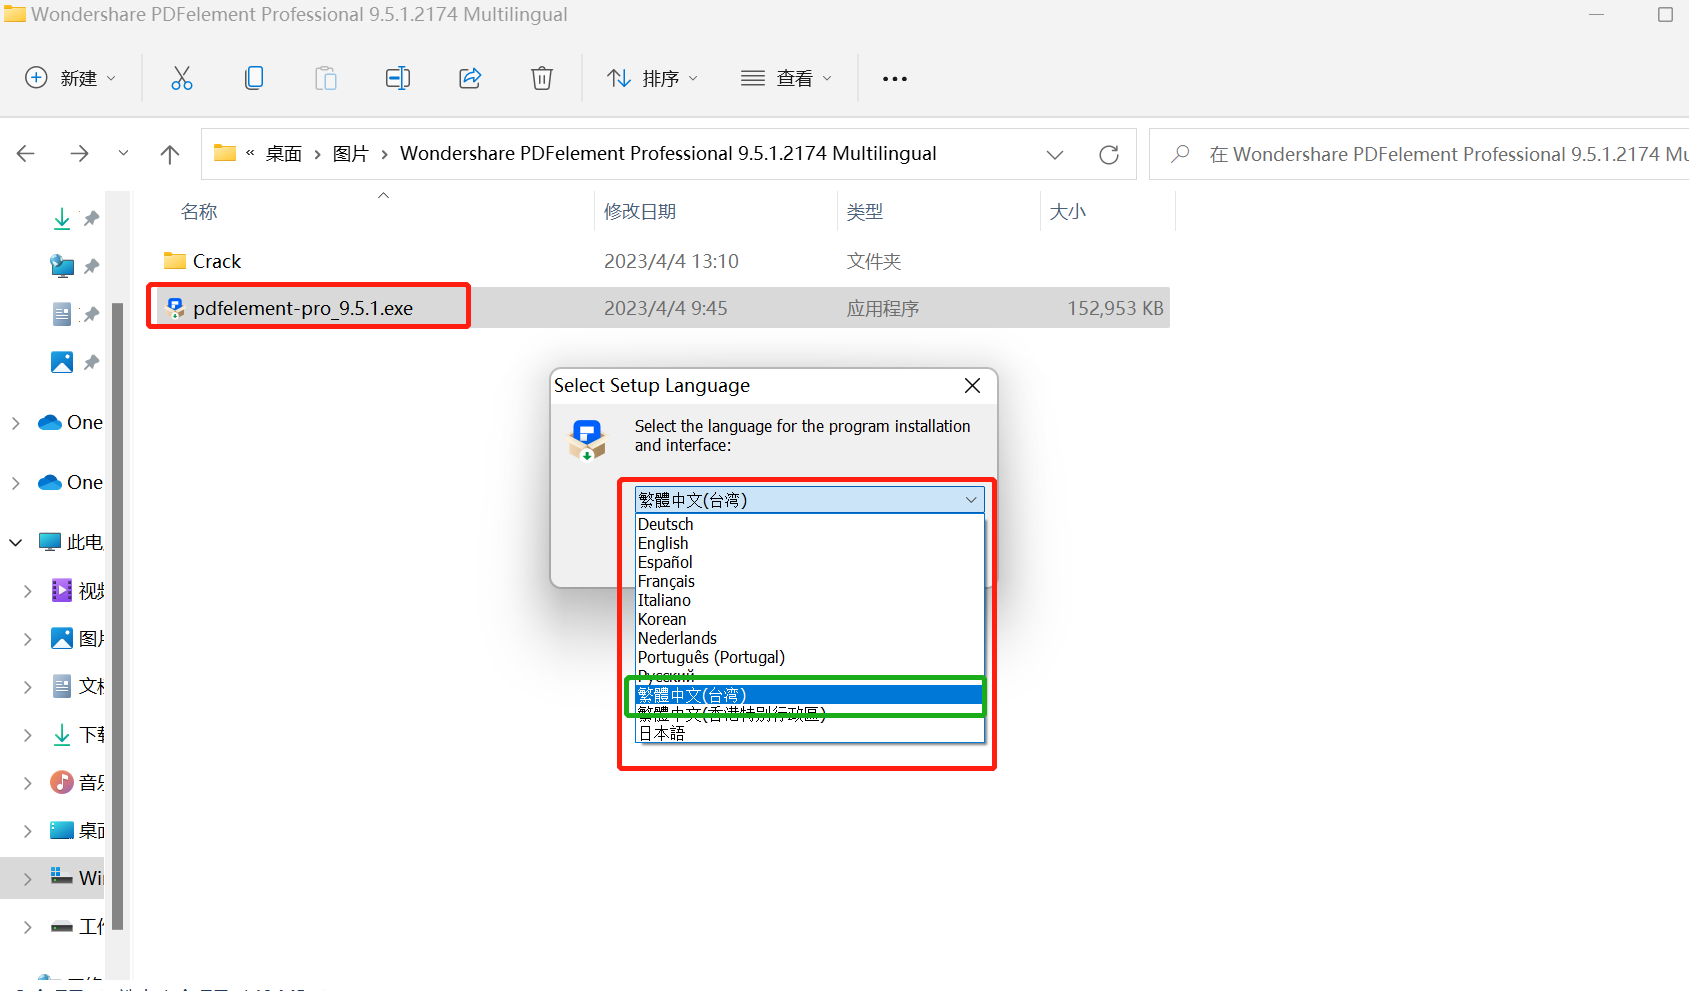The image size is (1689, 991).
Task: Open the Crack folder
Action: click(x=216, y=261)
